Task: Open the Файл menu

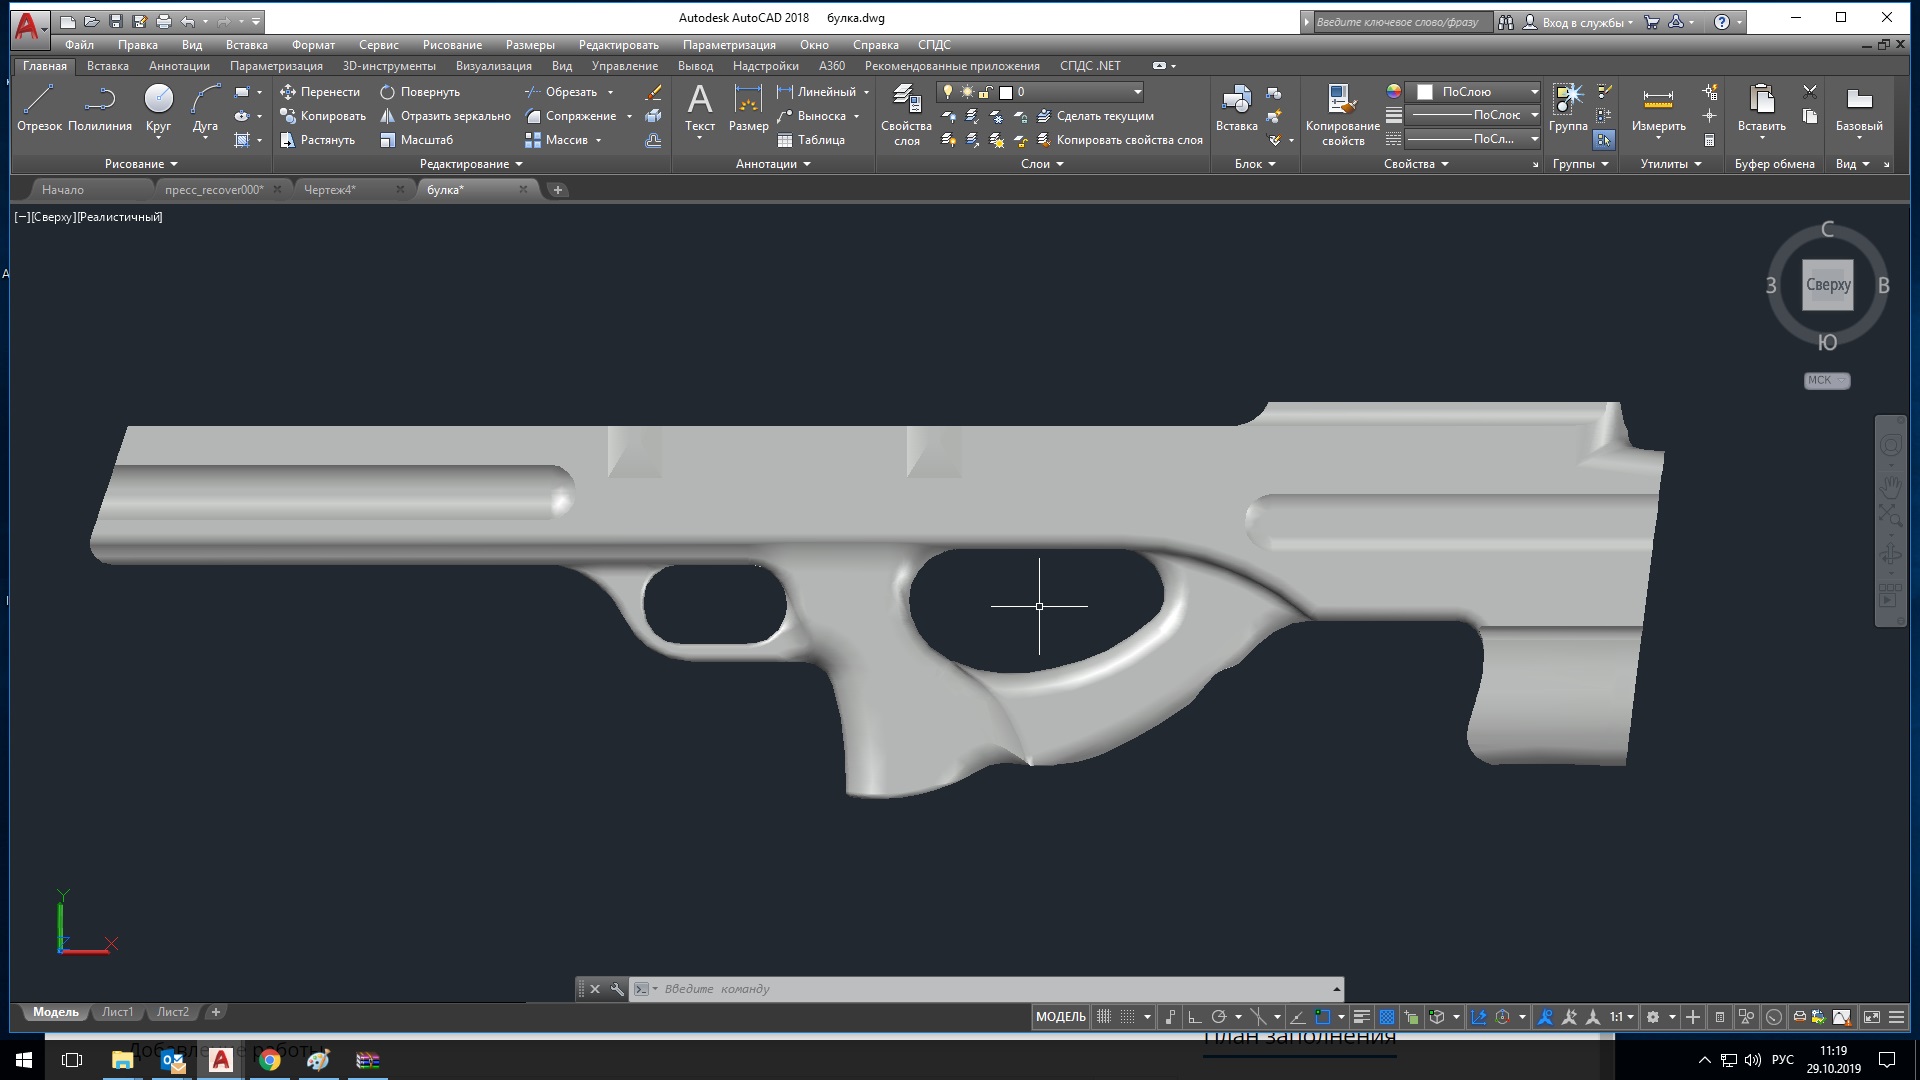Action: [79, 45]
